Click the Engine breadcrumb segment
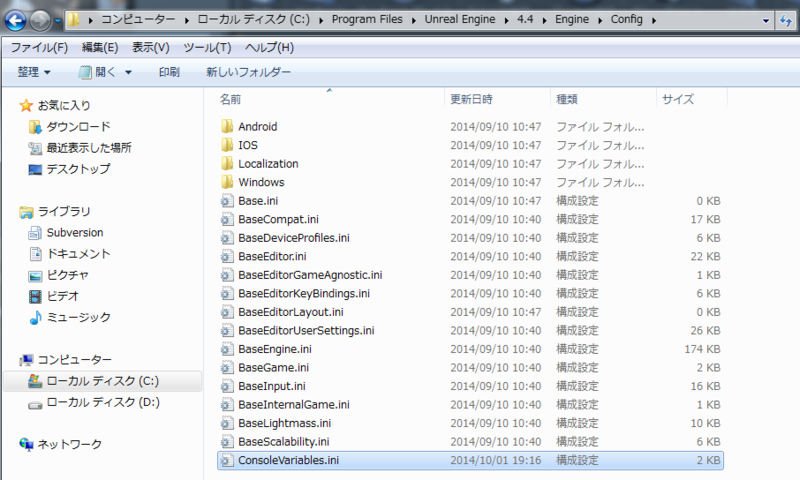The image size is (800, 480). (571, 19)
